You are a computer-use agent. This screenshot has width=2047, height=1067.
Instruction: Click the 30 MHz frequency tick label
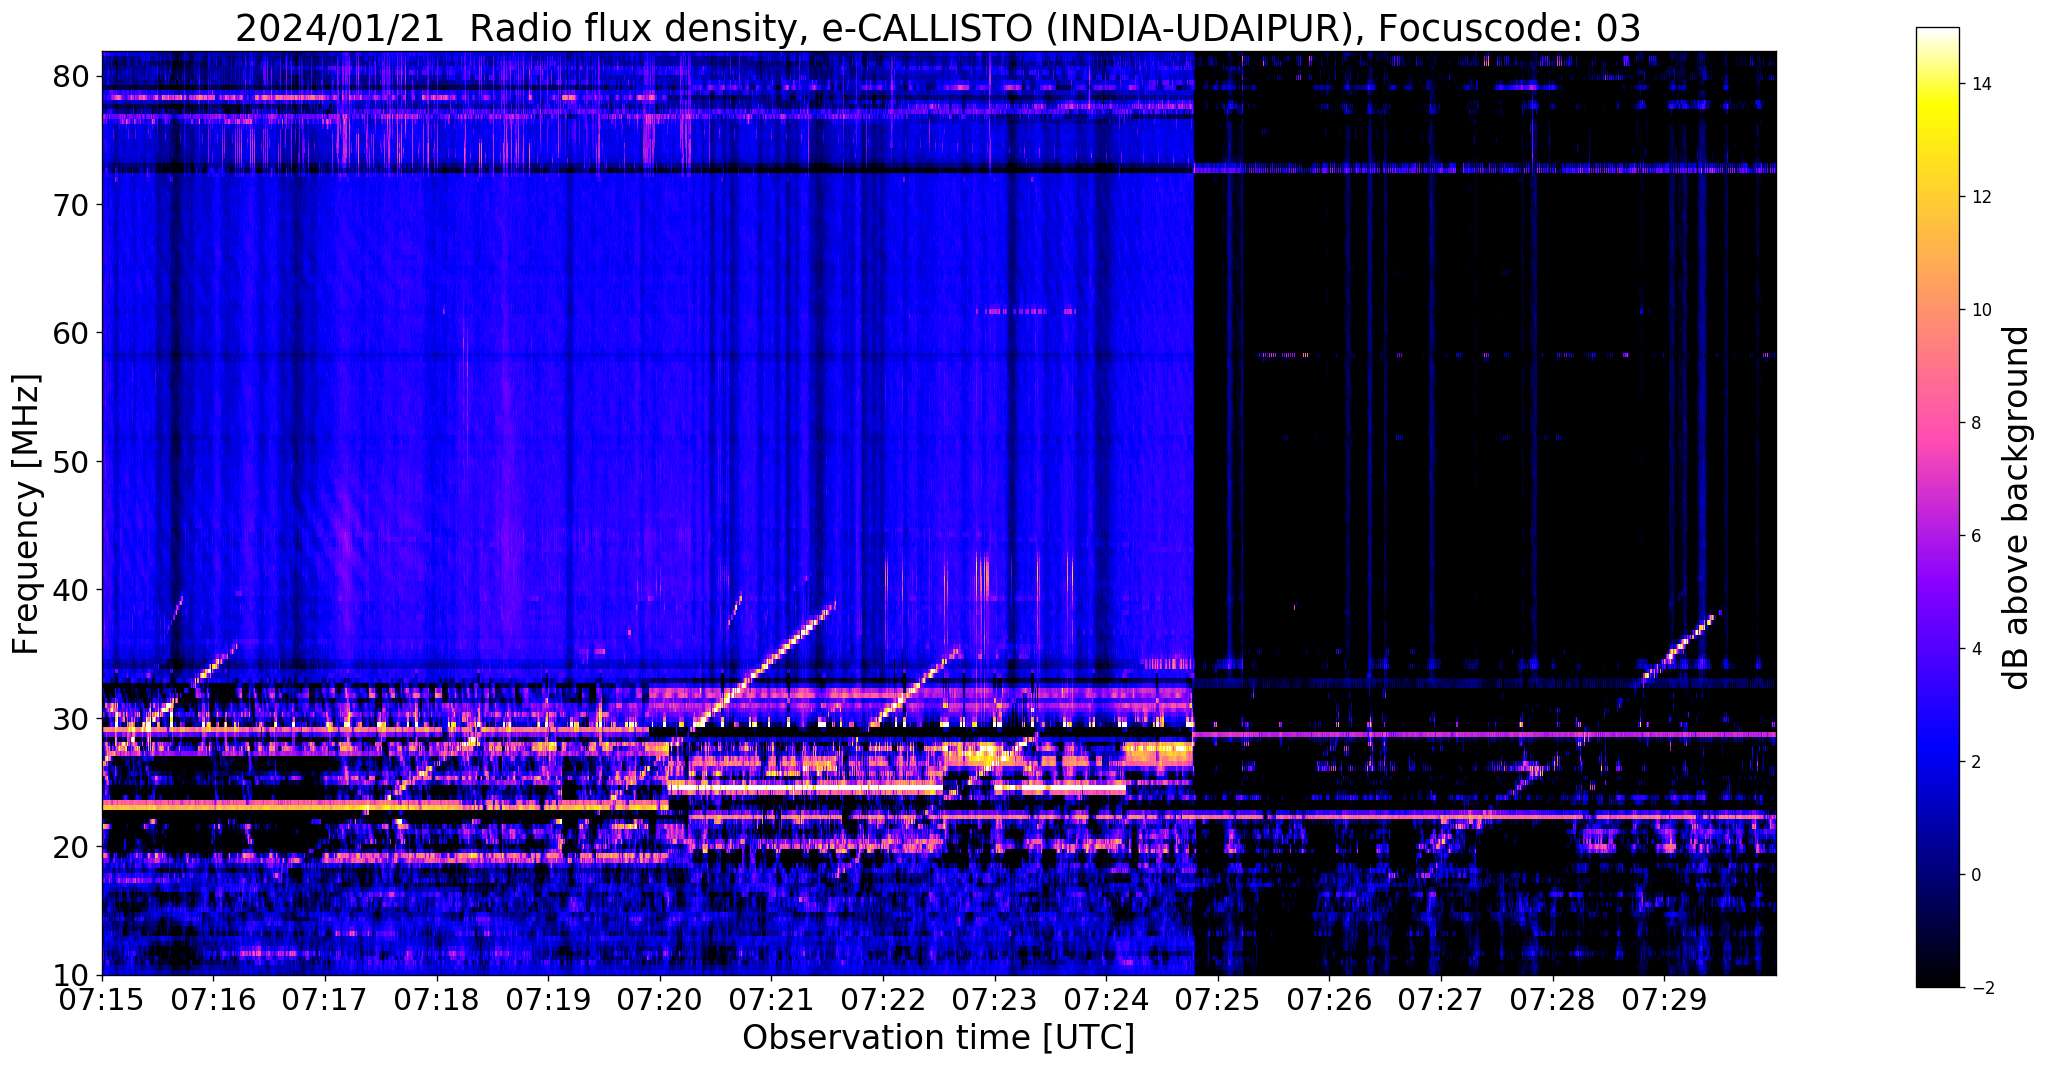72,718
